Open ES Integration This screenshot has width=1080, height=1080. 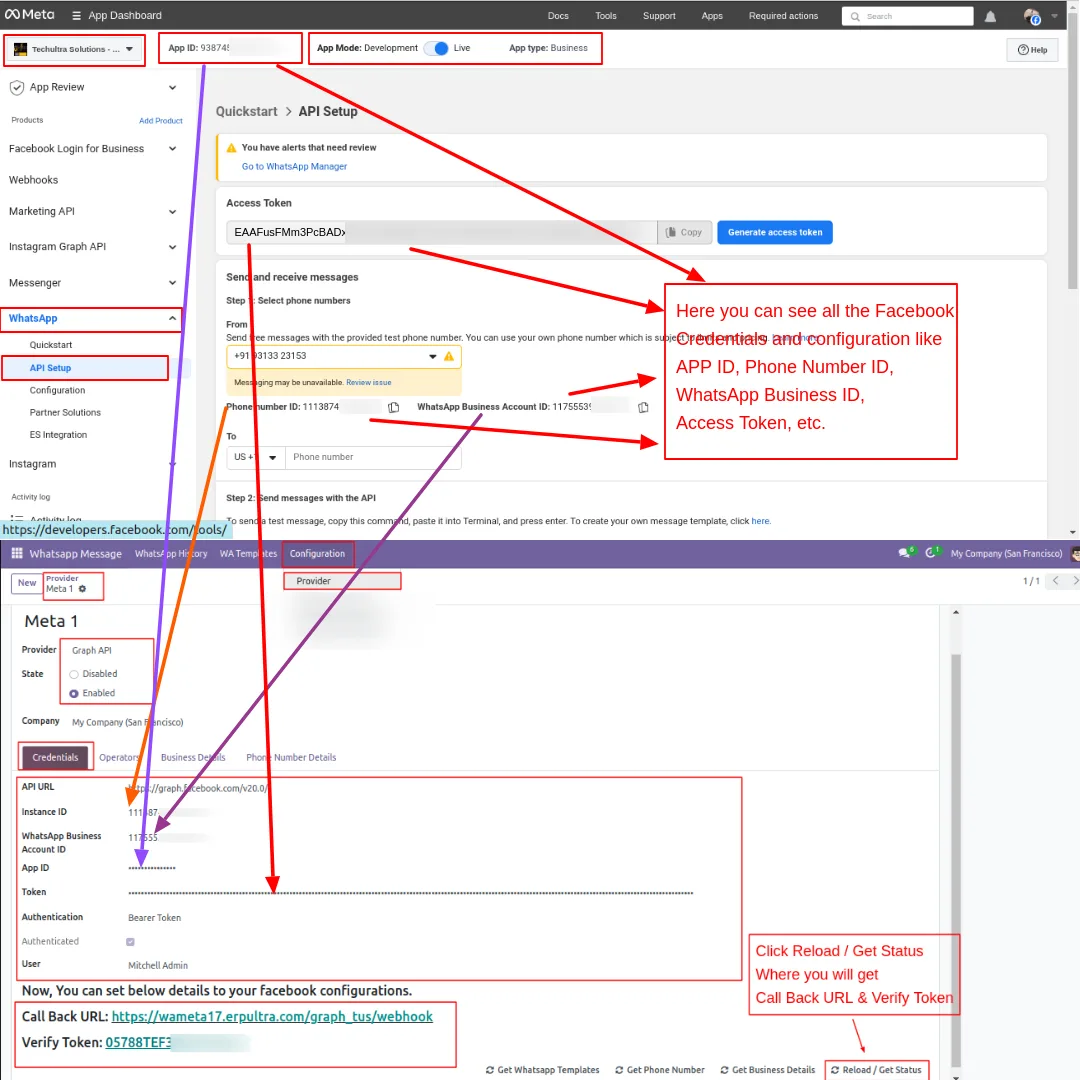[x=58, y=435]
